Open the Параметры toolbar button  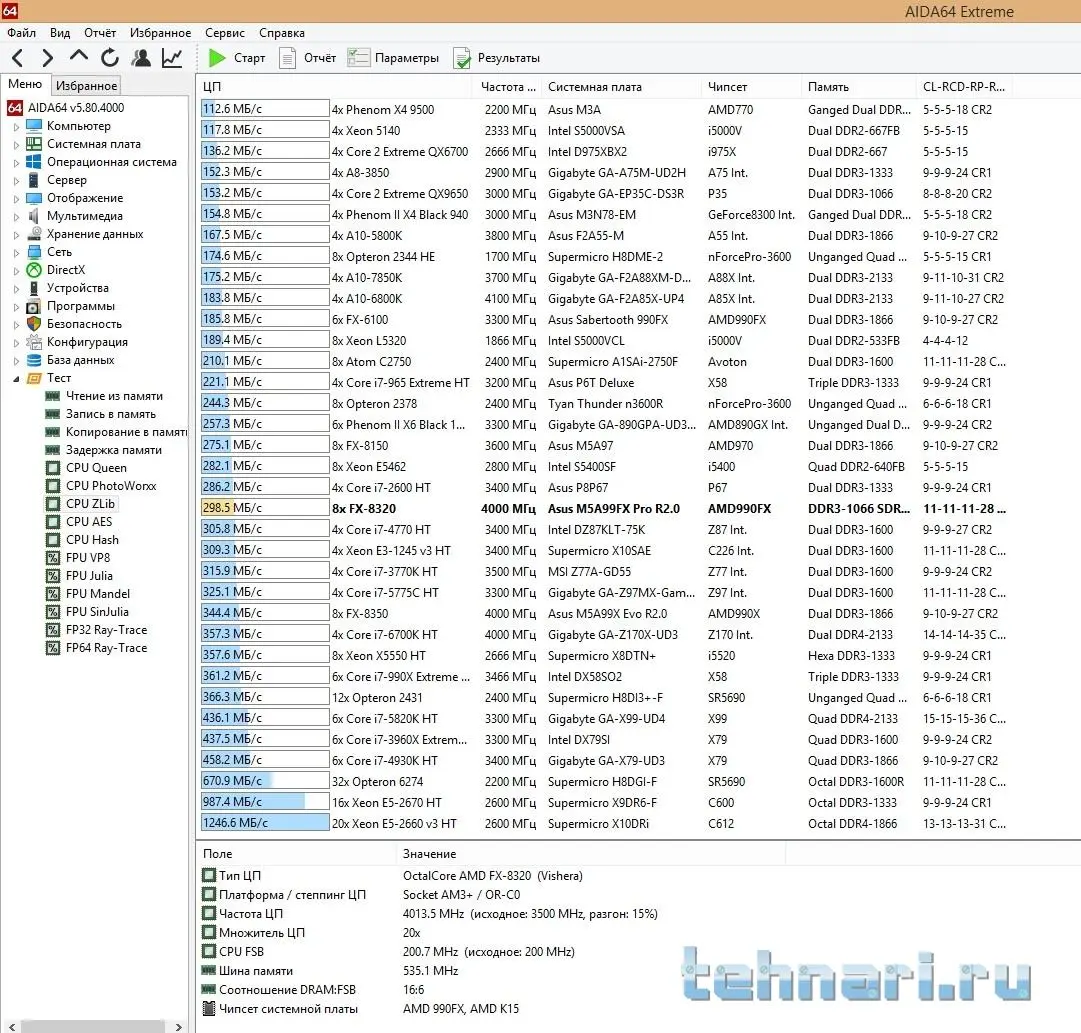coord(393,58)
